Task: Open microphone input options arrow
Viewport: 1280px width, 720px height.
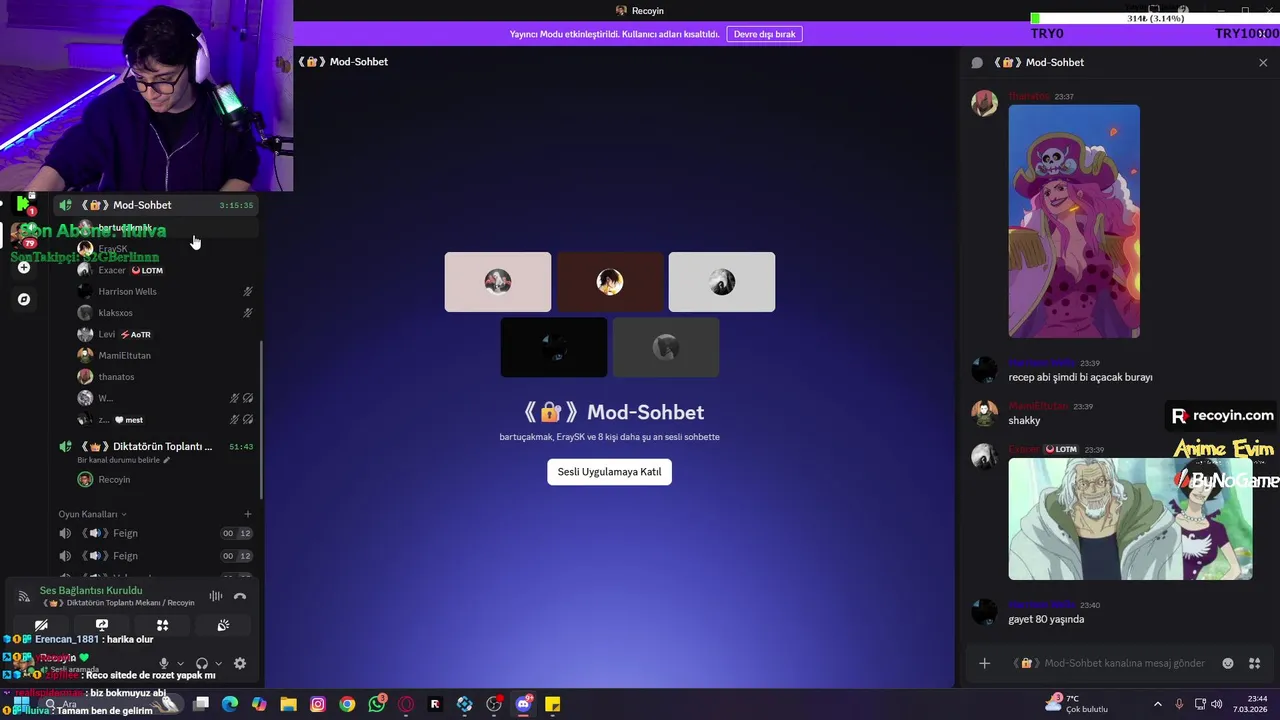Action: click(x=180, y=663)
